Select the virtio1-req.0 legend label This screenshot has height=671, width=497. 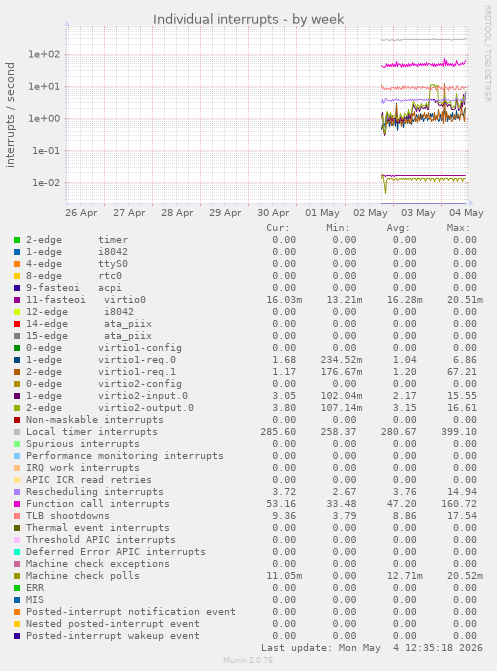point(137,360)
